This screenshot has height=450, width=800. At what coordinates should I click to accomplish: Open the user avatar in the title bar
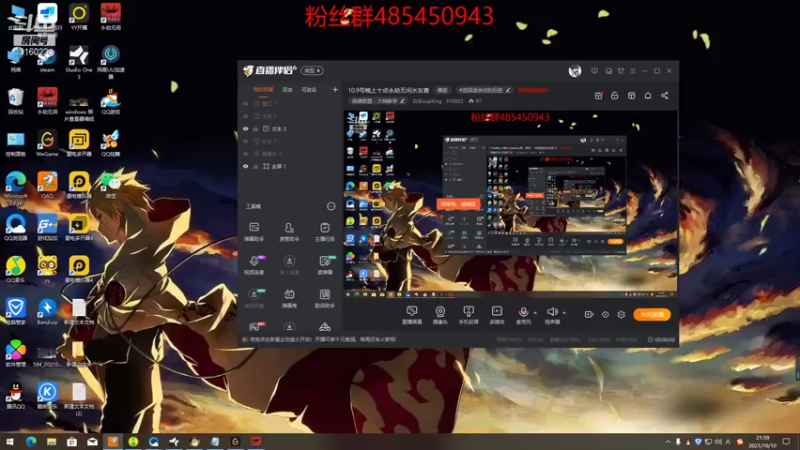574,71
